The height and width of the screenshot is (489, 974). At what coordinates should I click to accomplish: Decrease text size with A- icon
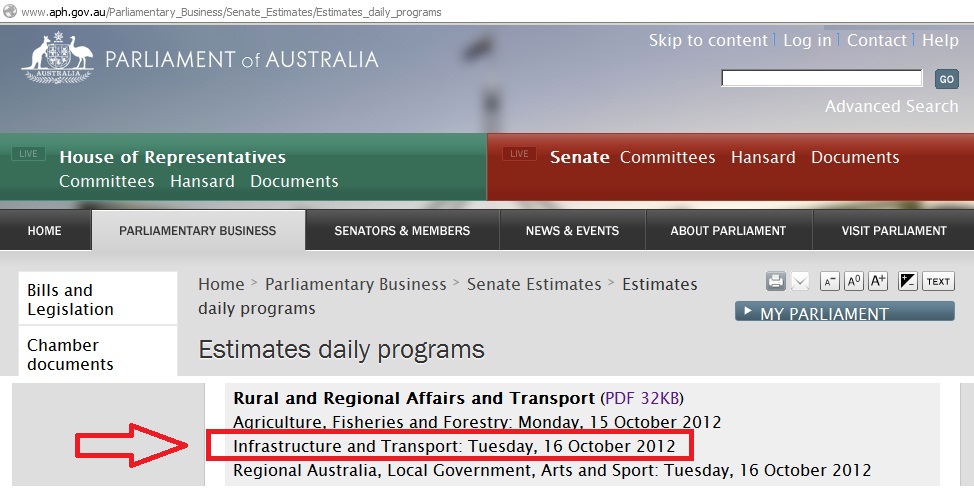pos(829,281)
